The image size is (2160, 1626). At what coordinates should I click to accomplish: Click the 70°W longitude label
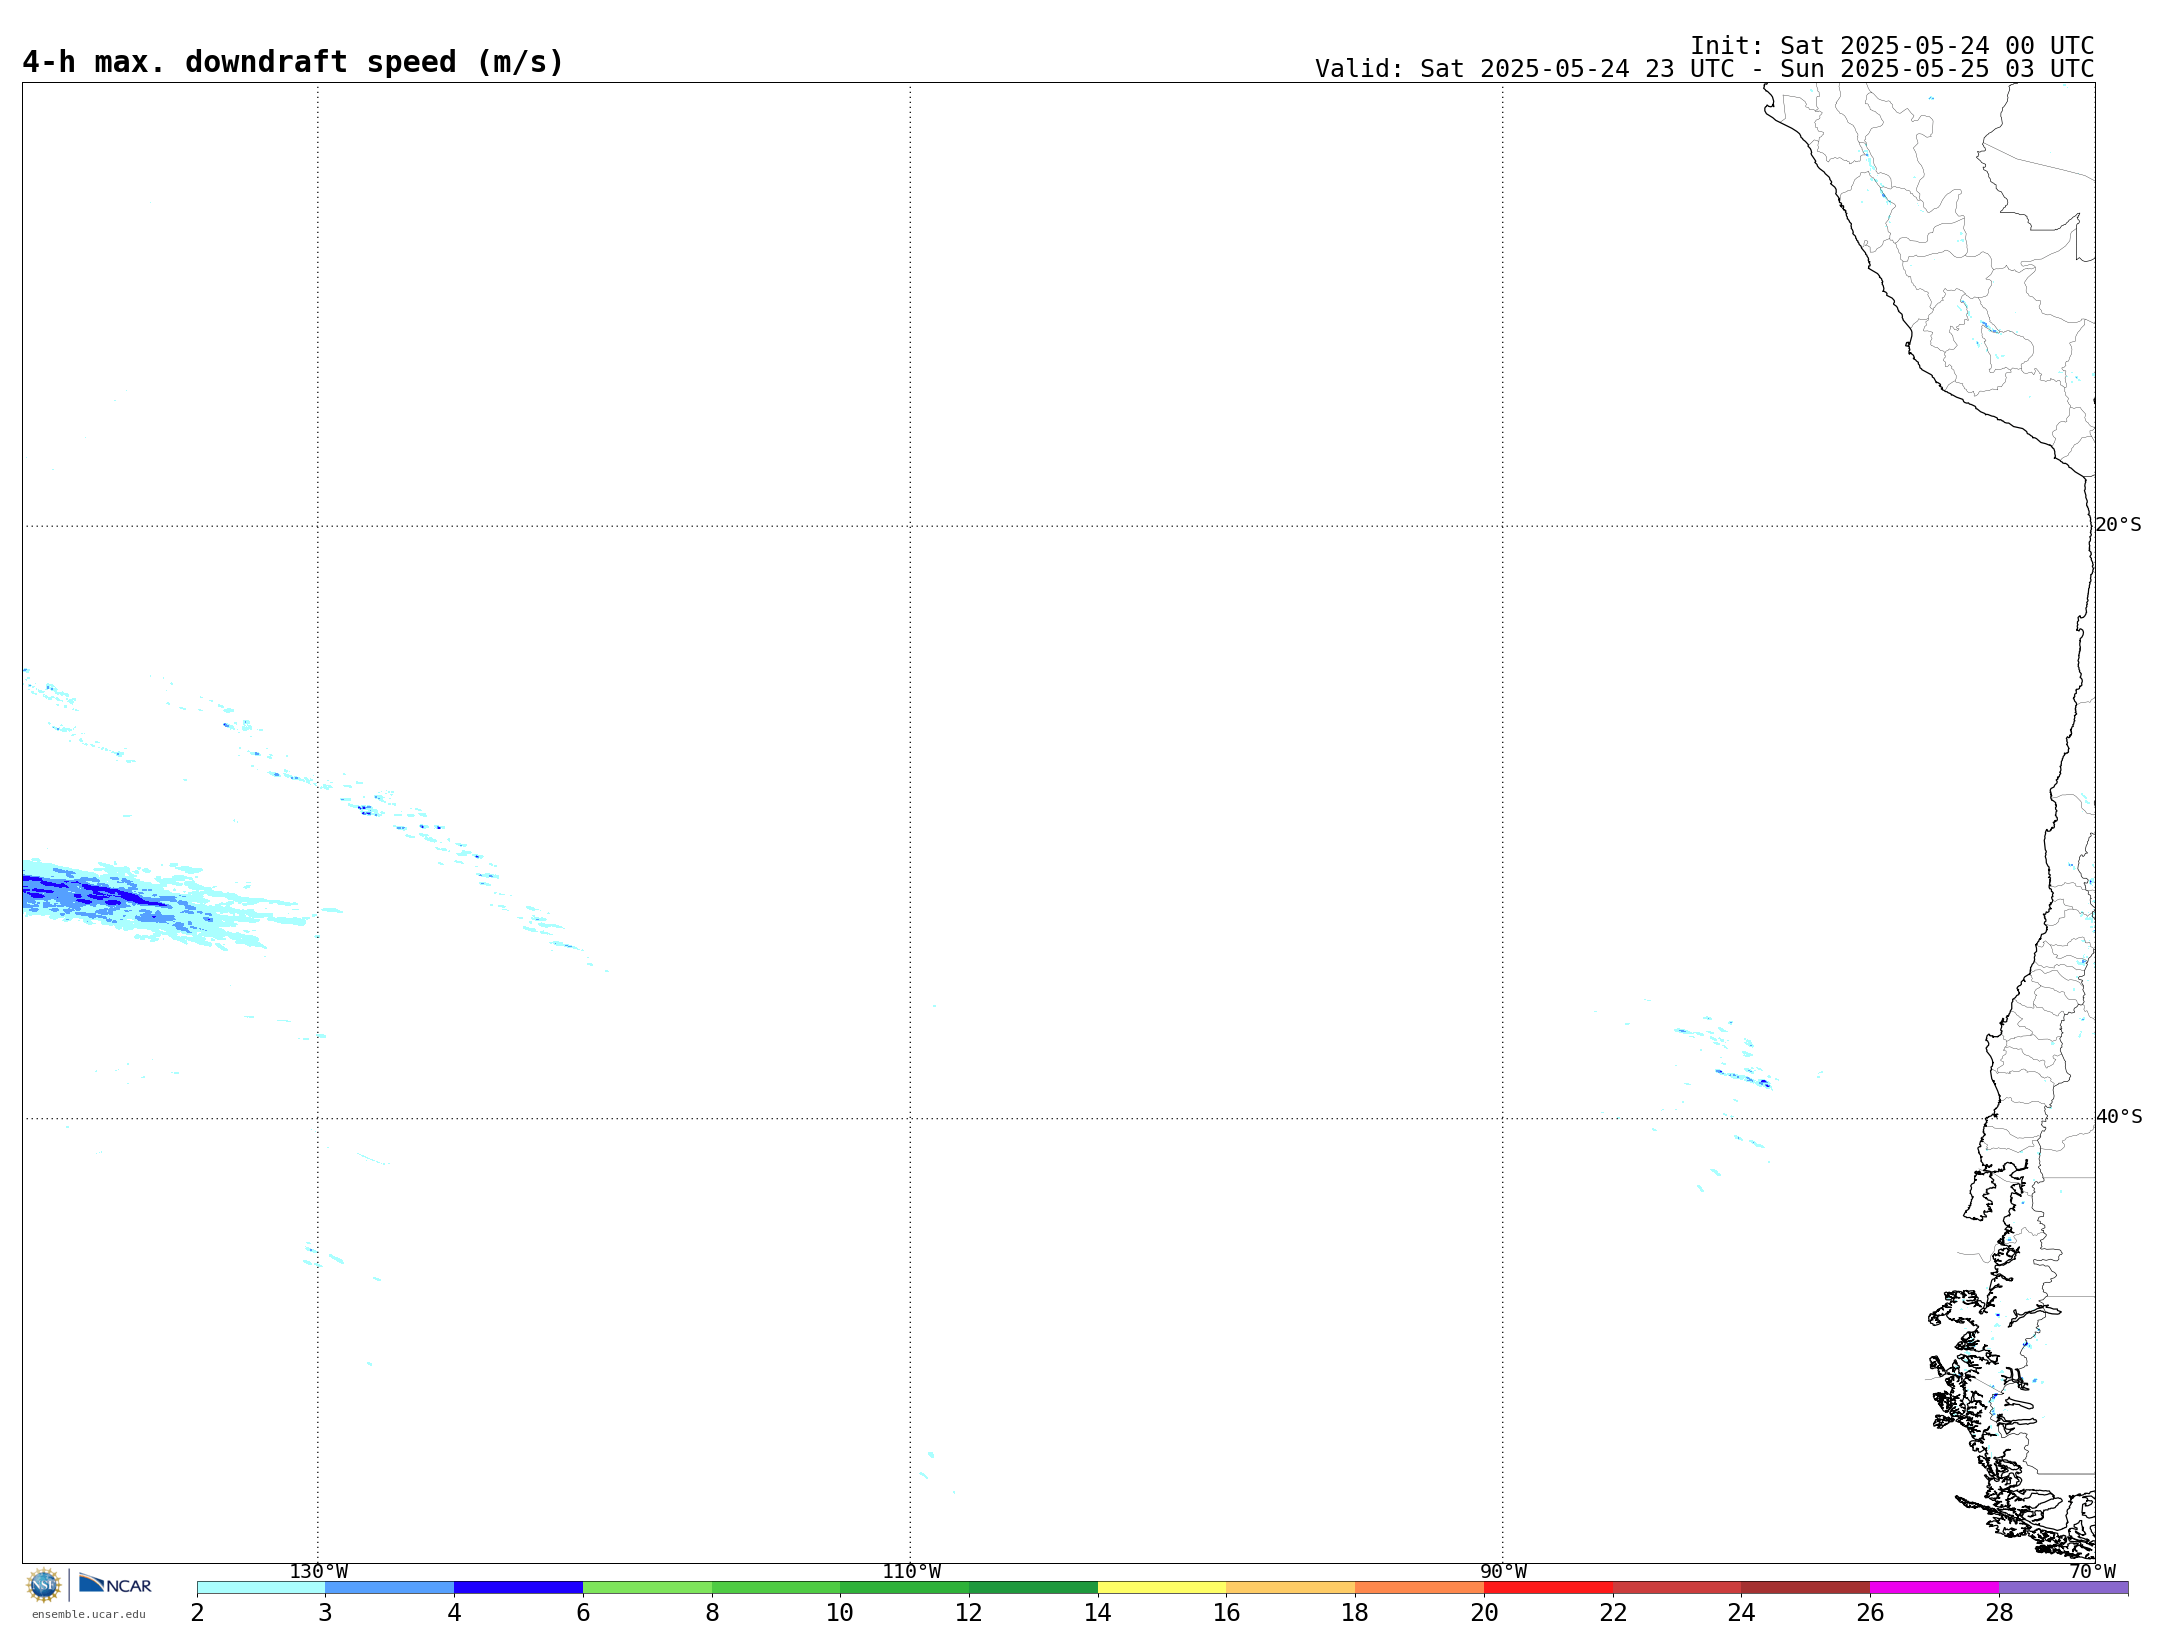click(x=2092, y=1572)
